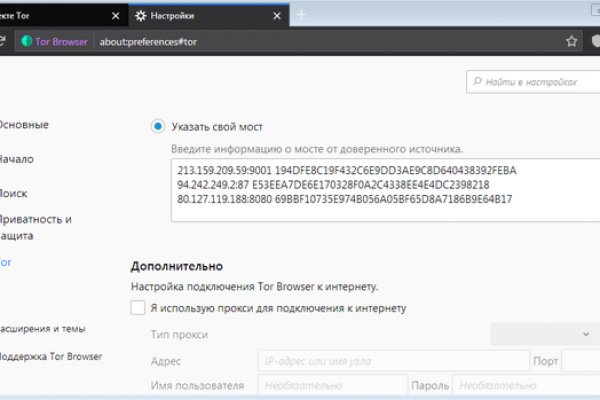The height and width of the screenshot is (400, 600).
Task: Open Поддержка Tor Browser link
Action: (x=50, y=356)
